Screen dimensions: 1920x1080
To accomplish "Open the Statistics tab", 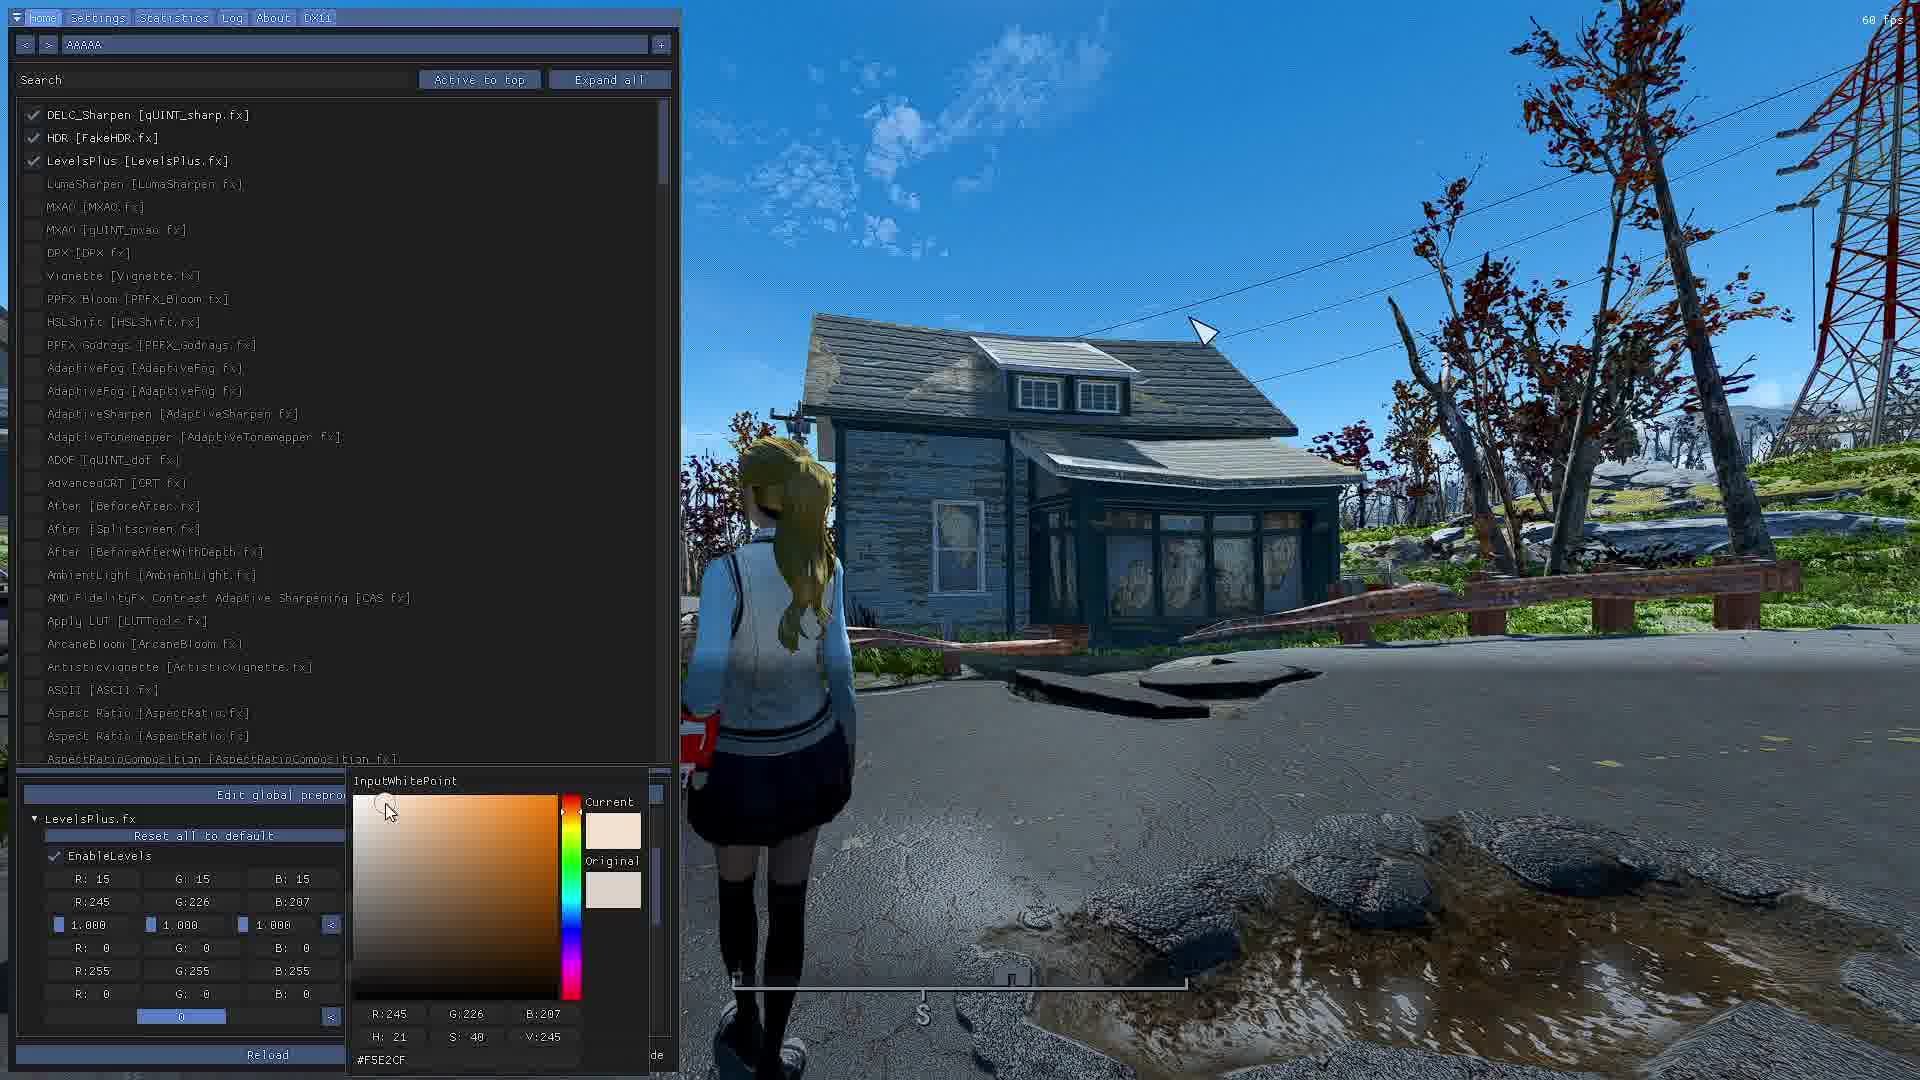I will click(174, 18).
